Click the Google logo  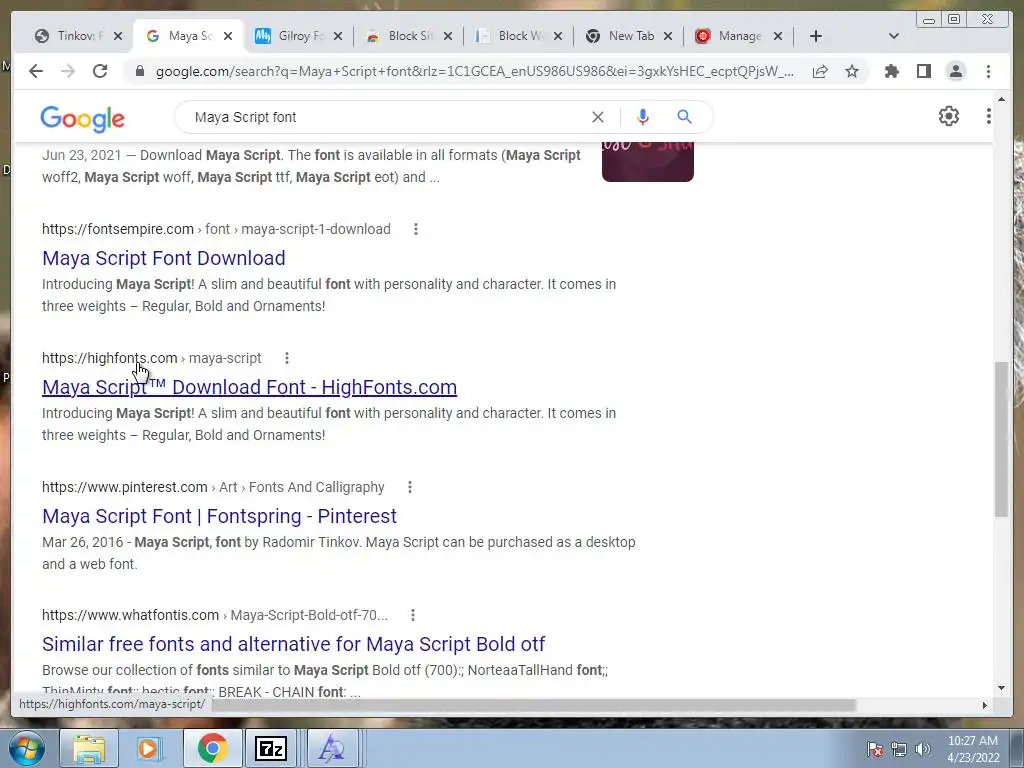pyautogui.click(x=82, y=118)
